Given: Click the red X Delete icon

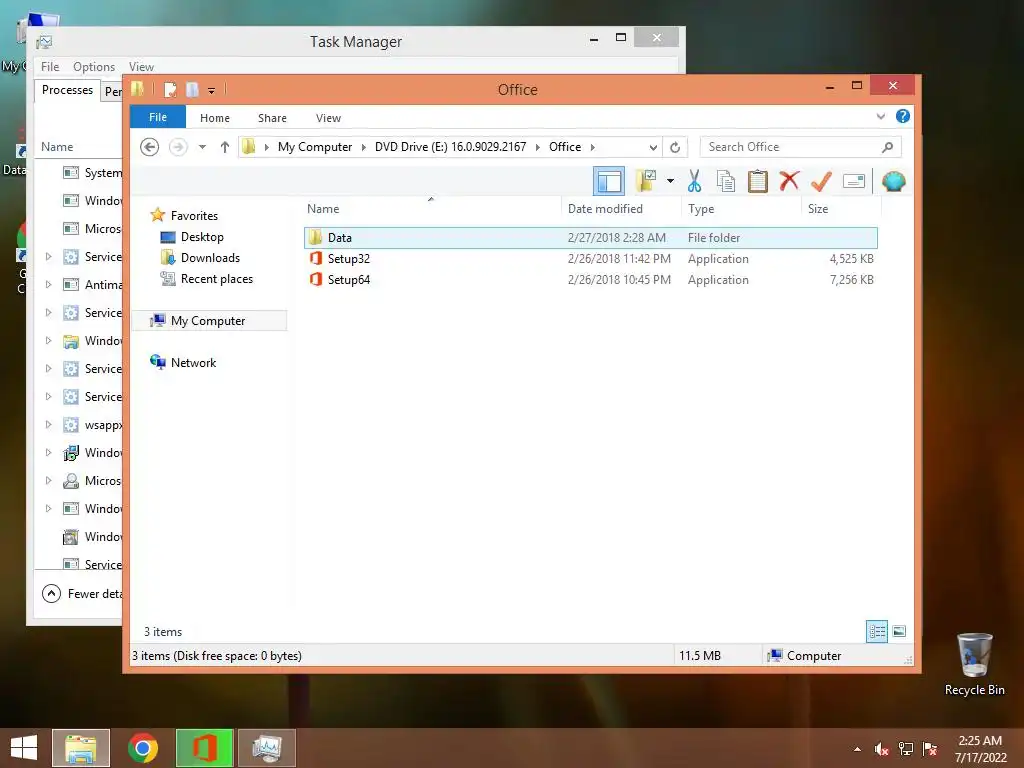Looking at the screenshot, I should click(789, 180).
